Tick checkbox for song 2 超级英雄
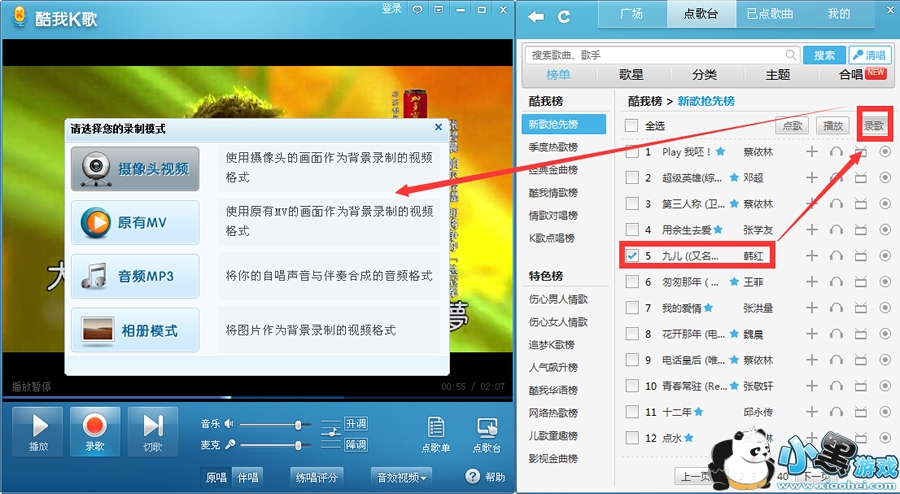This screenshot has height=494, width=900. pos(632,178)
